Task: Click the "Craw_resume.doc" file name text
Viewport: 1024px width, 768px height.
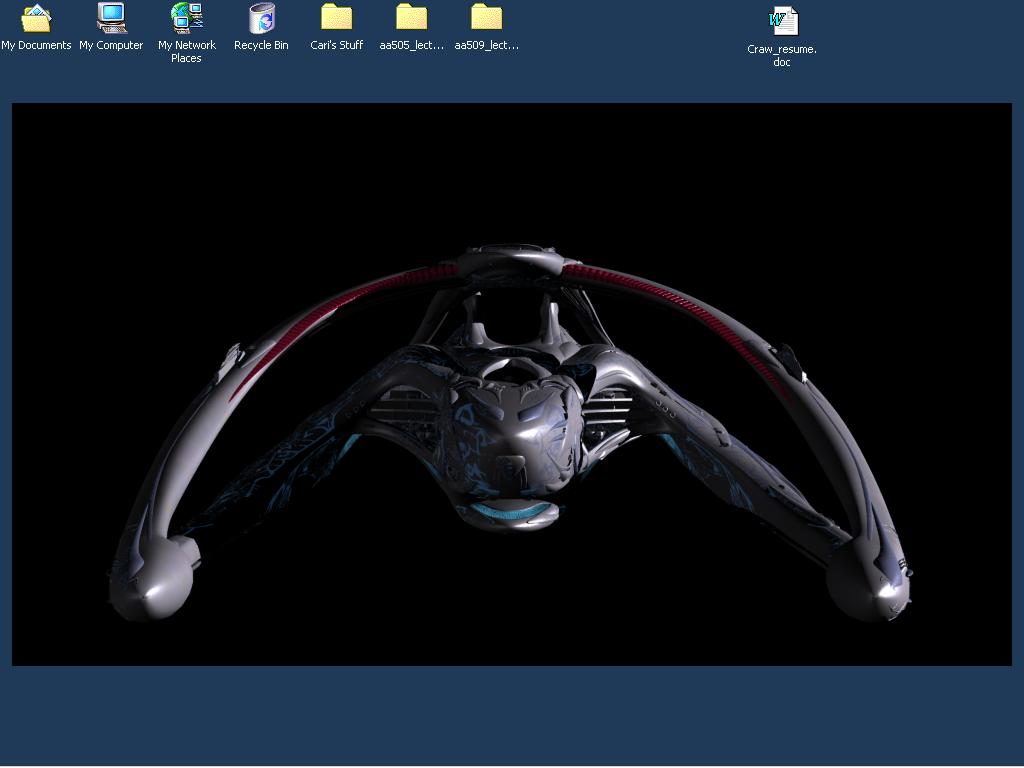Action: [x=782, y=56]
